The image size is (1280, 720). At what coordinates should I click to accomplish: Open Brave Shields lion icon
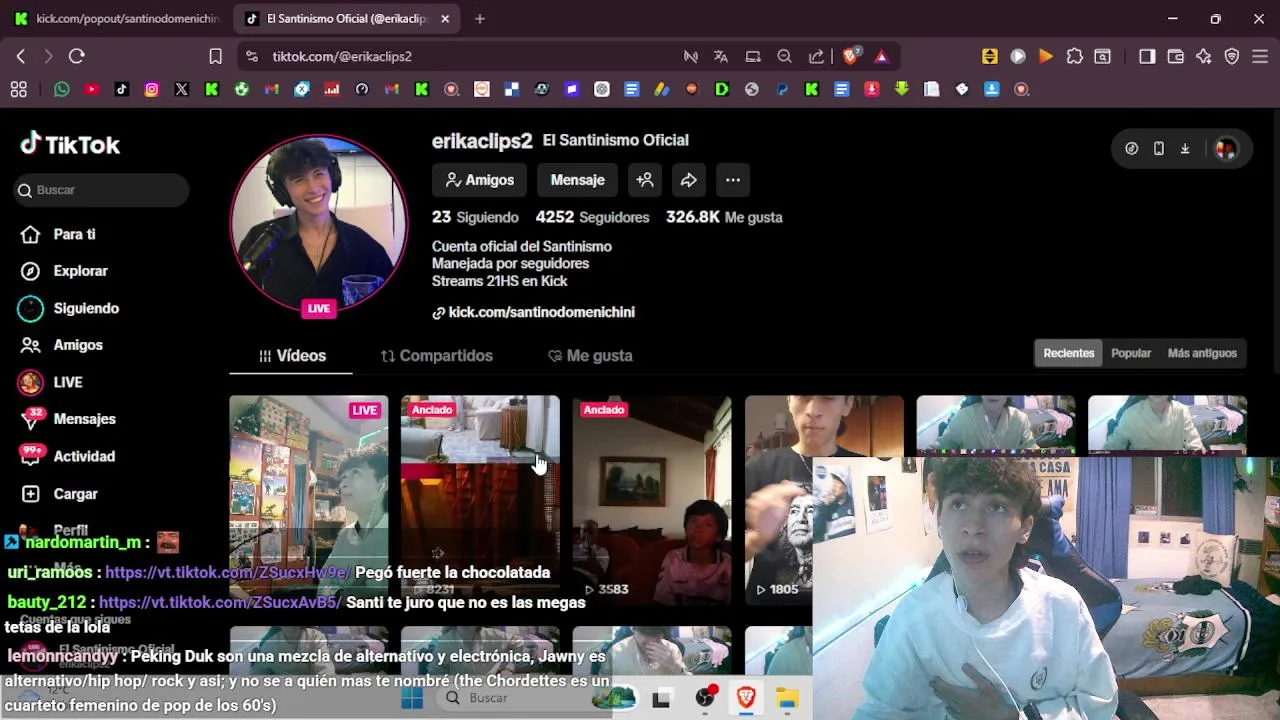coord(851,57)
